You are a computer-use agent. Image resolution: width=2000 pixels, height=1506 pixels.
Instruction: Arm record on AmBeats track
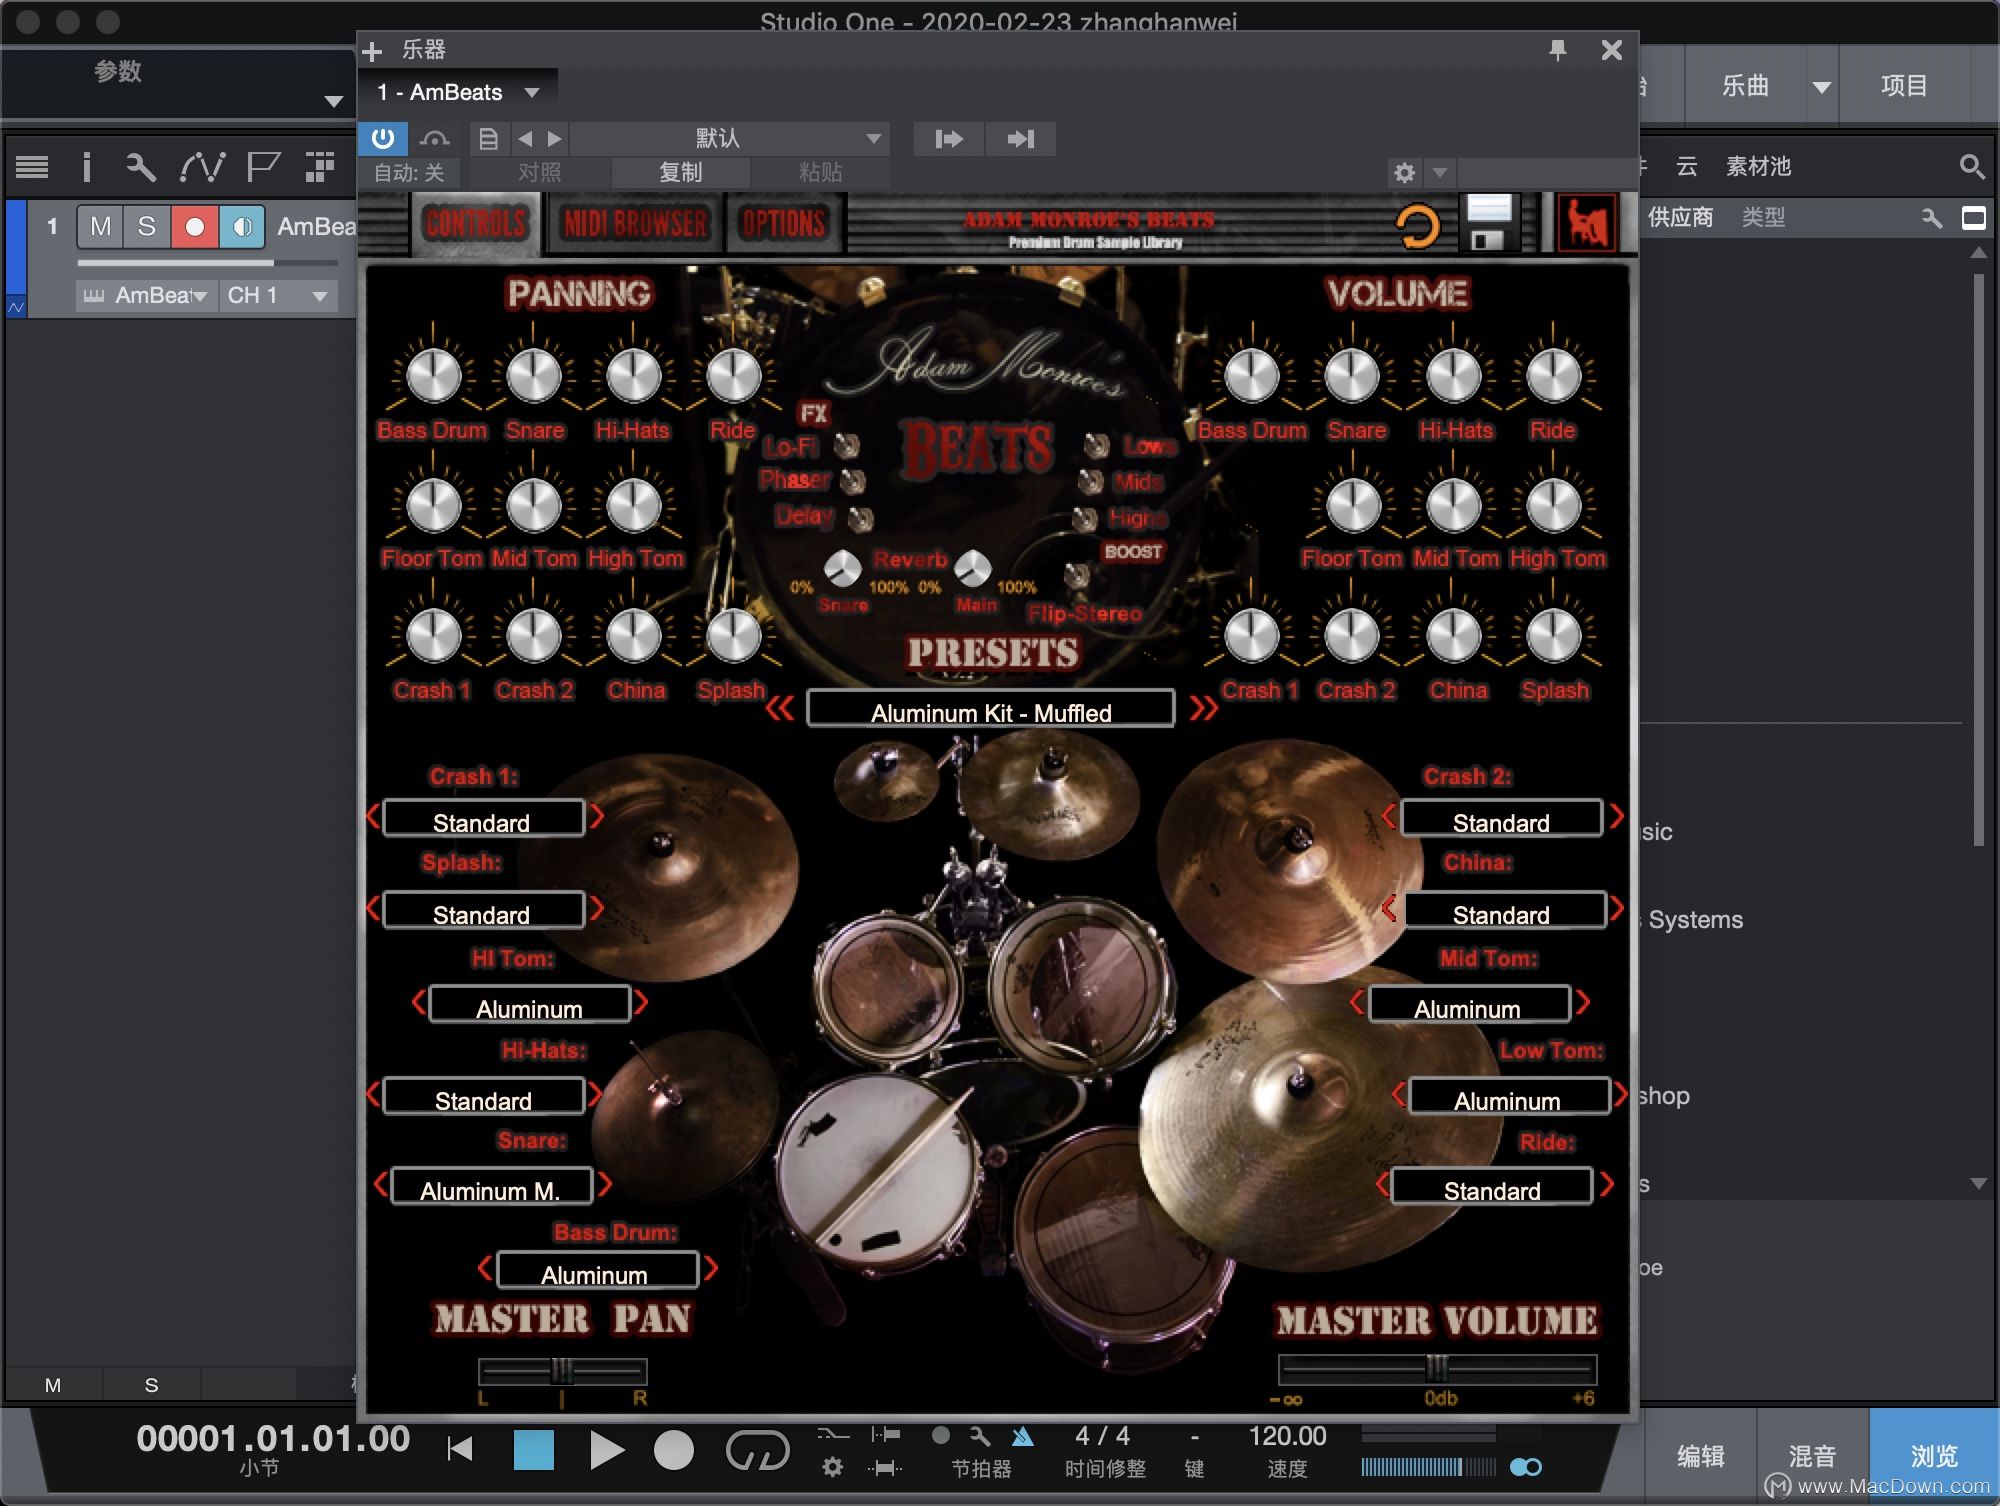(194, 227)
